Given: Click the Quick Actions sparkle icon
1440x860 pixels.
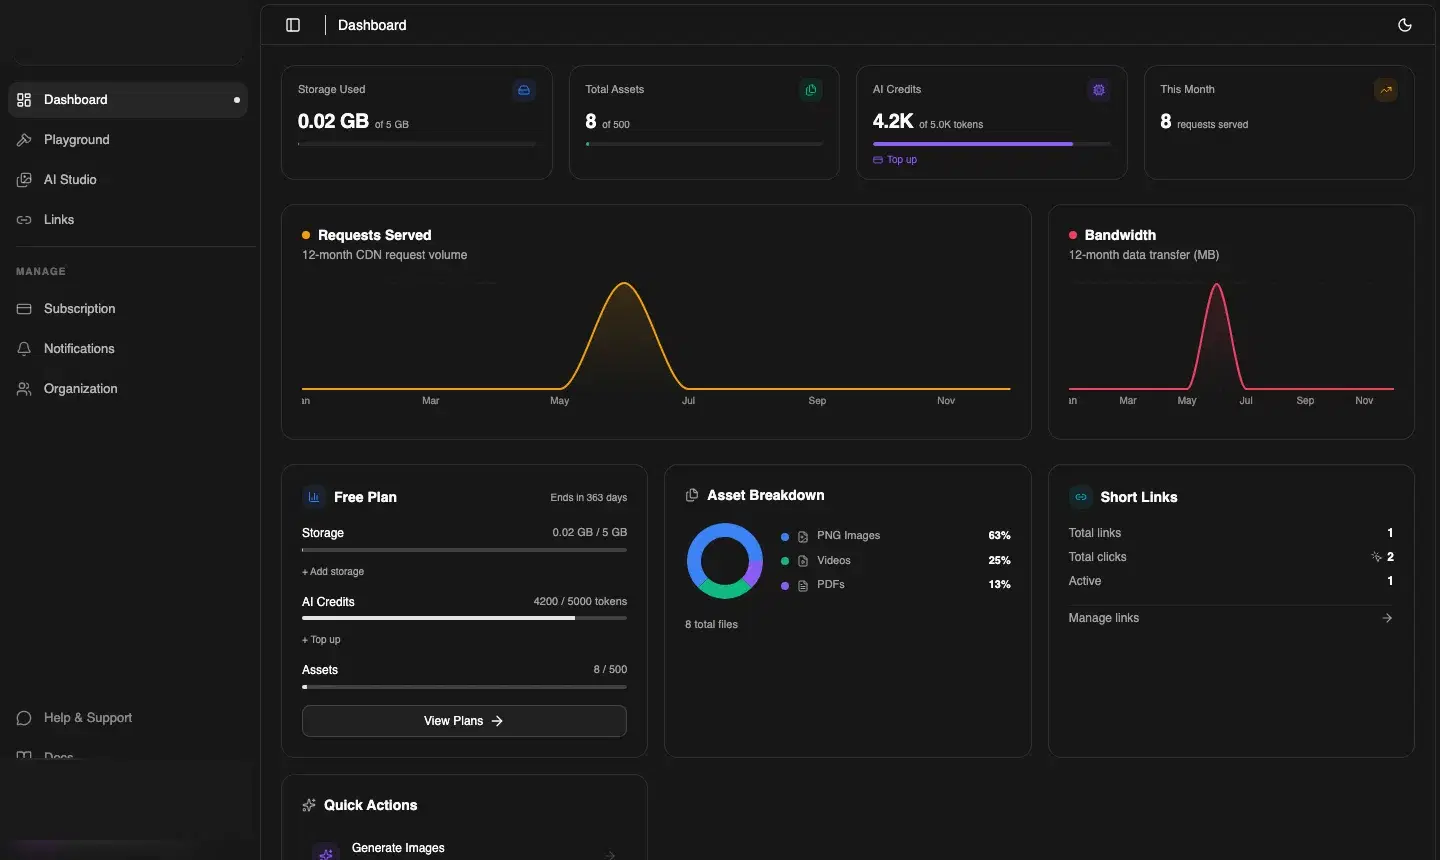Looking at the screenshot, I should 309,805.
